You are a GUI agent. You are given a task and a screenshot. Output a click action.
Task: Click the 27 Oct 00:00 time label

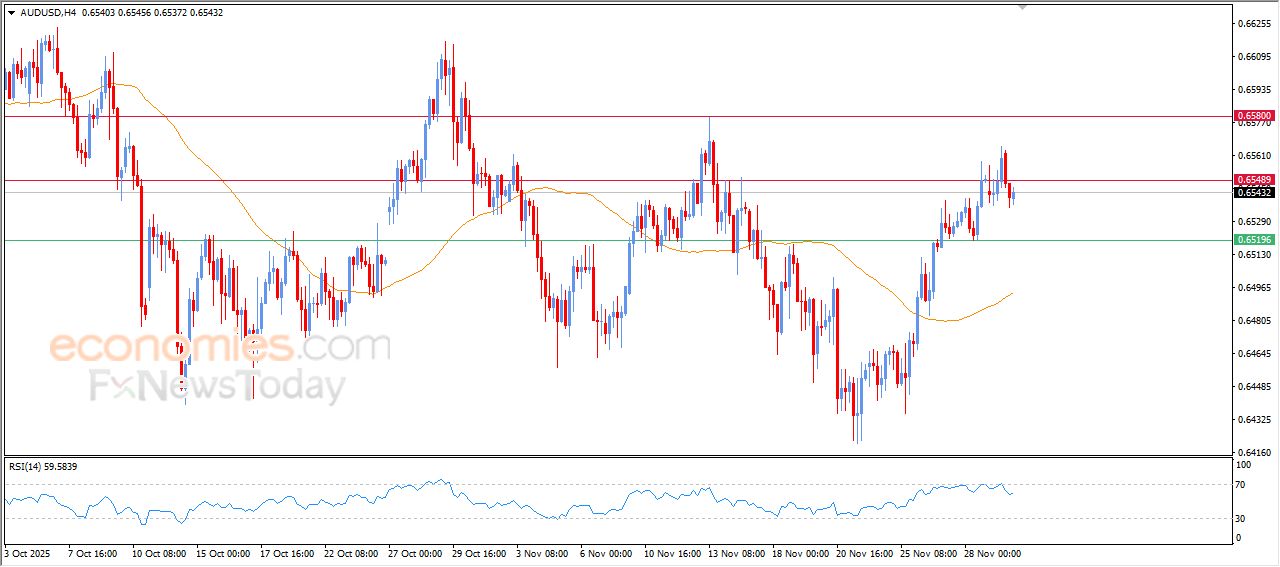point(415,553)
